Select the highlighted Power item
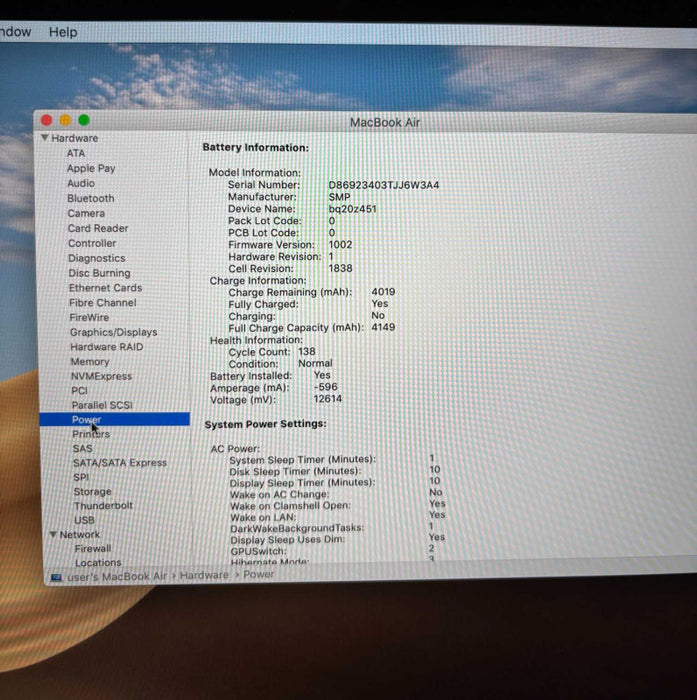Image resolution: width=697 pixels, height=700 pixels. click(x=114, y=419)
